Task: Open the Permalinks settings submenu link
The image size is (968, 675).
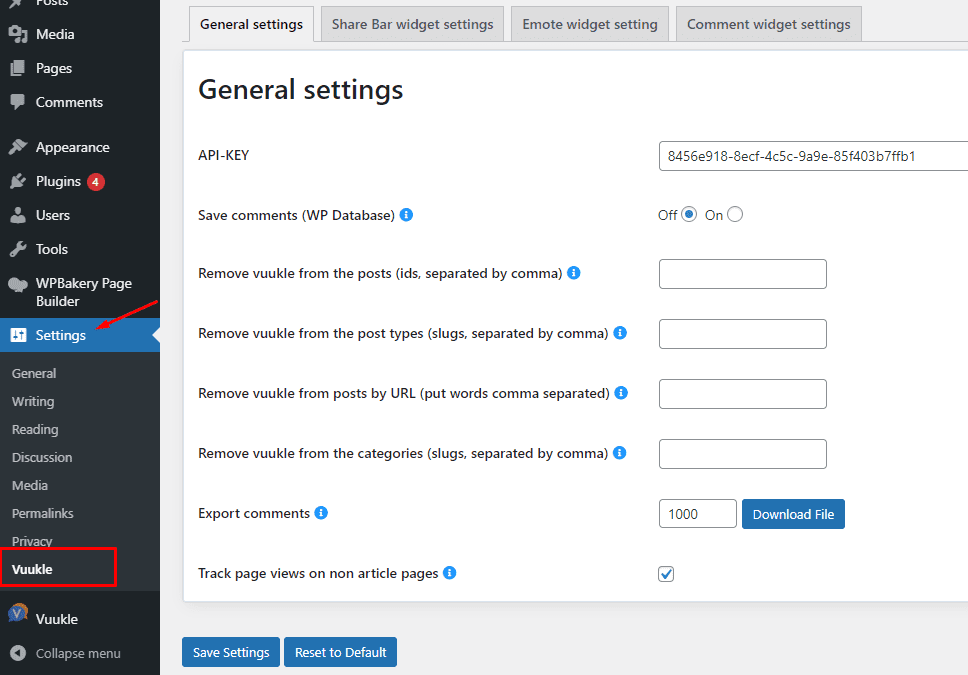Action: click(43, 513)
